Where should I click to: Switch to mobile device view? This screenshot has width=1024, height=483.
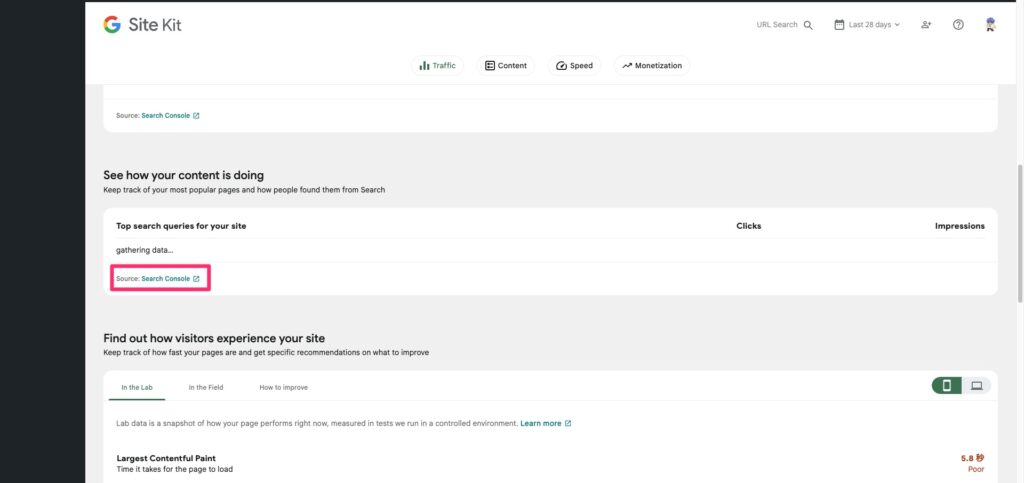tap(946, 386)
